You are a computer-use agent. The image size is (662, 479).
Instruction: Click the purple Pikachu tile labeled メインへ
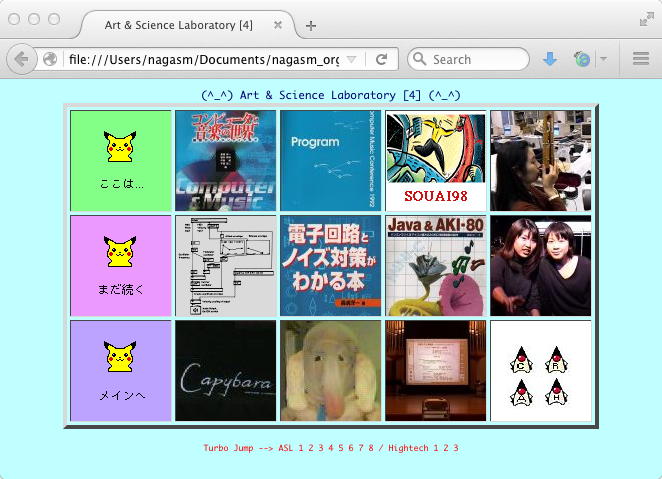pyautogui.click(x=121, y=371)
